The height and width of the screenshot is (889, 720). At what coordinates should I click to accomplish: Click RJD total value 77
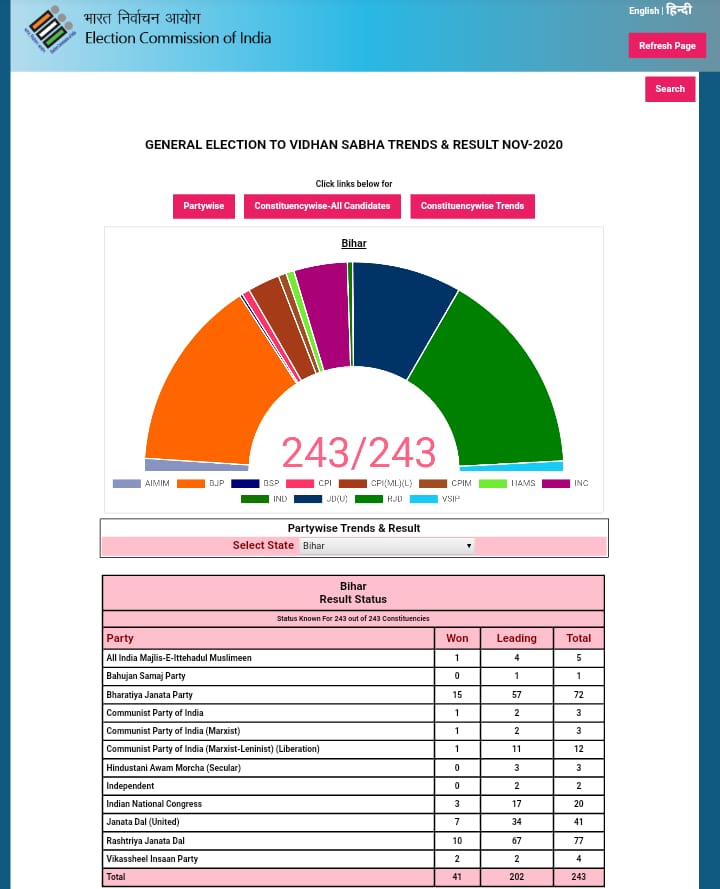578,841
